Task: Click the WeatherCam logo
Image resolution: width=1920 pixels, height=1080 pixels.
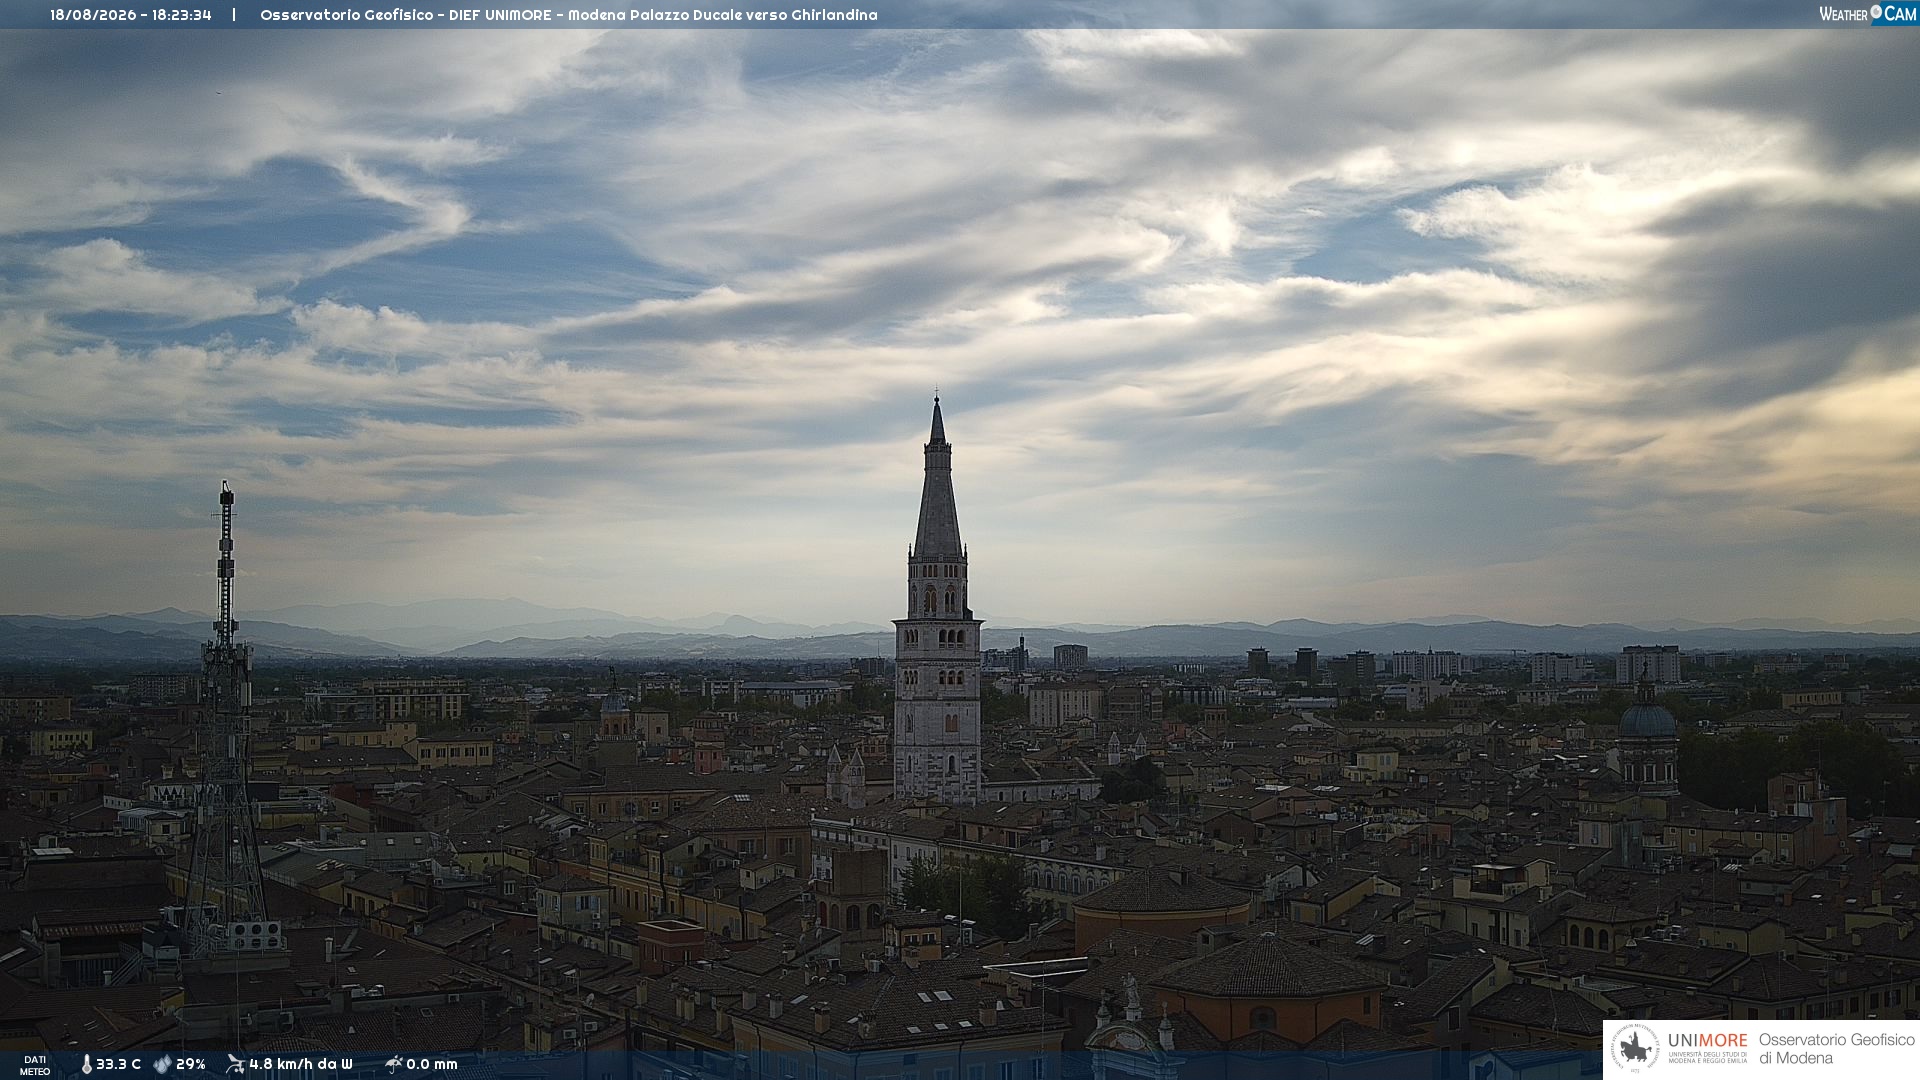Action: [1868, 14]
